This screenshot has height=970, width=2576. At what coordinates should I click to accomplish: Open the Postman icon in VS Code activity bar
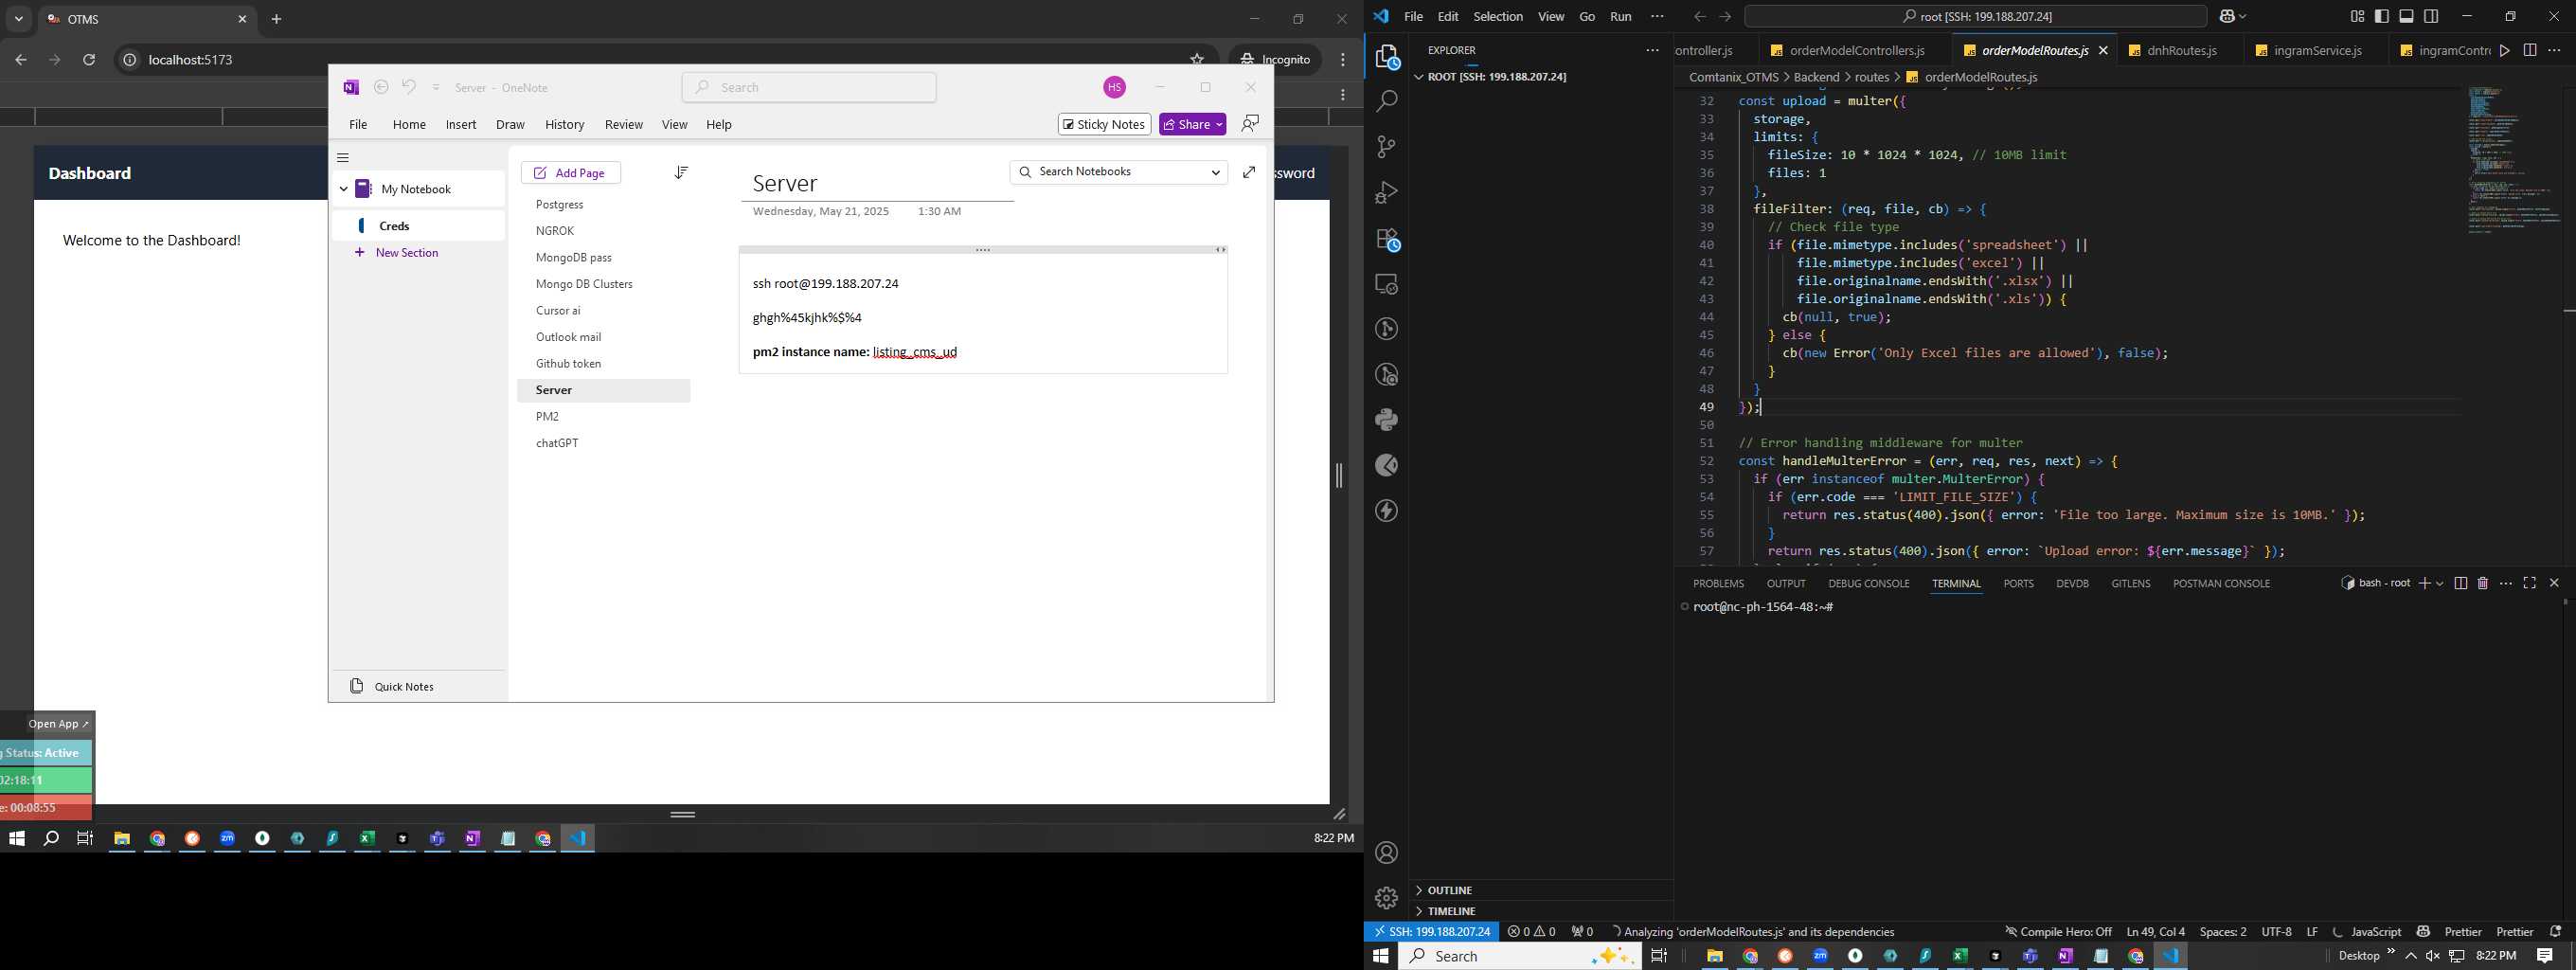coord(1387,465)
